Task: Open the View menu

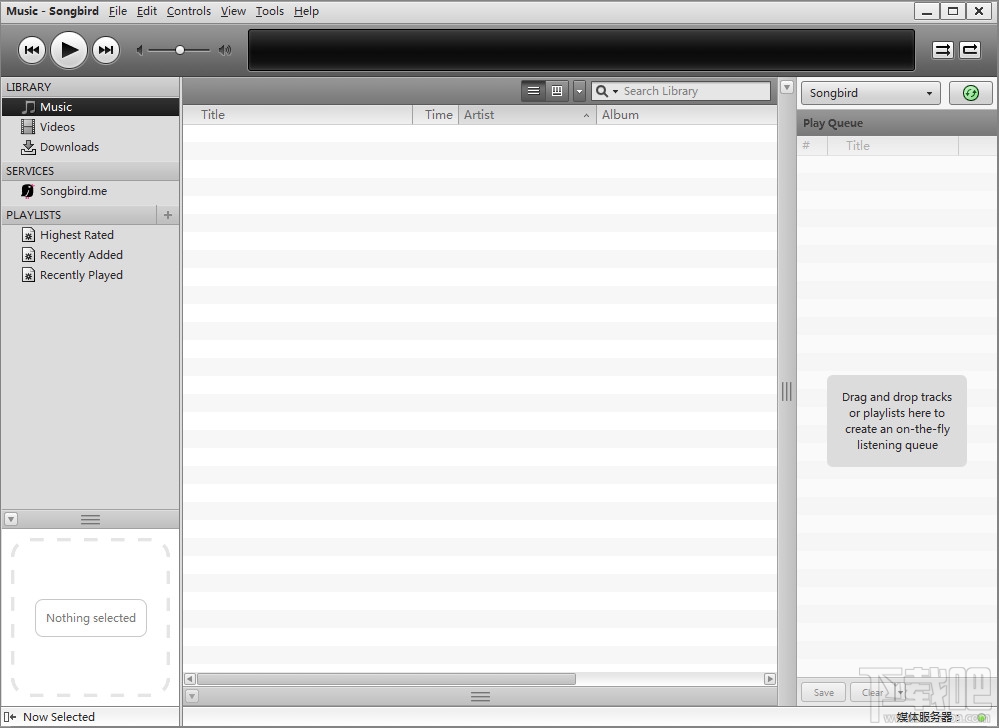Action: (233, 11)
